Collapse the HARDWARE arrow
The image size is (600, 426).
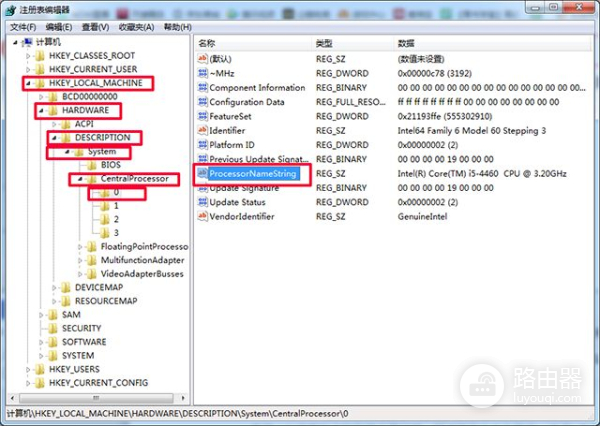pos(41,111)
